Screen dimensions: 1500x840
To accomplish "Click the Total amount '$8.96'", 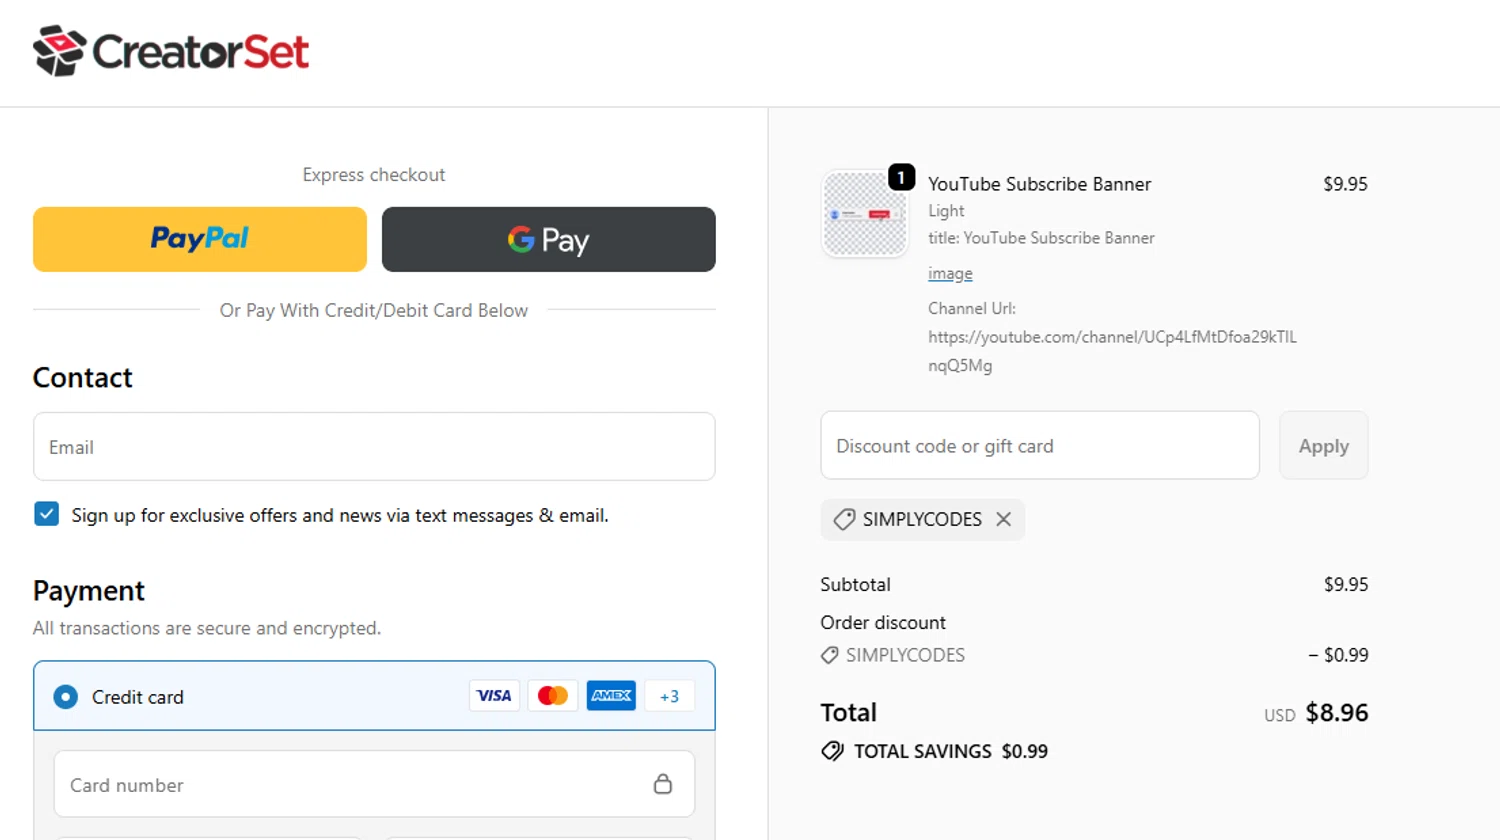I will pos(1337,713).
